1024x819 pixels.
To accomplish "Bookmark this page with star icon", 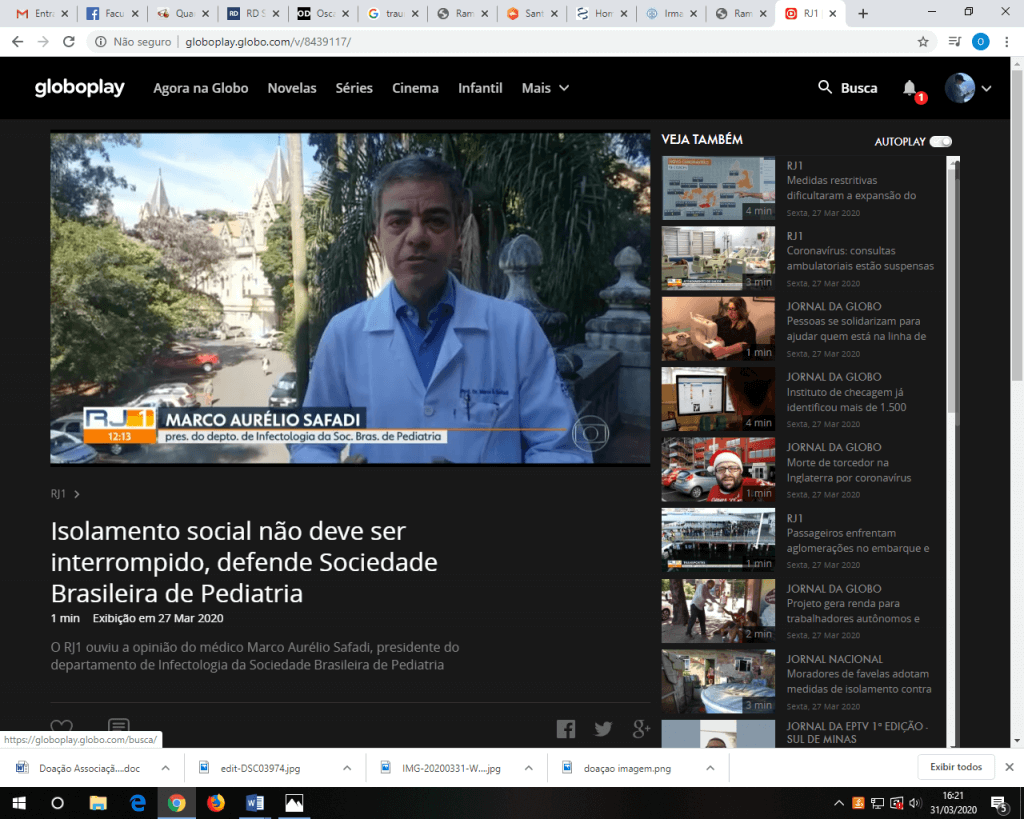I will click(923, 42).
